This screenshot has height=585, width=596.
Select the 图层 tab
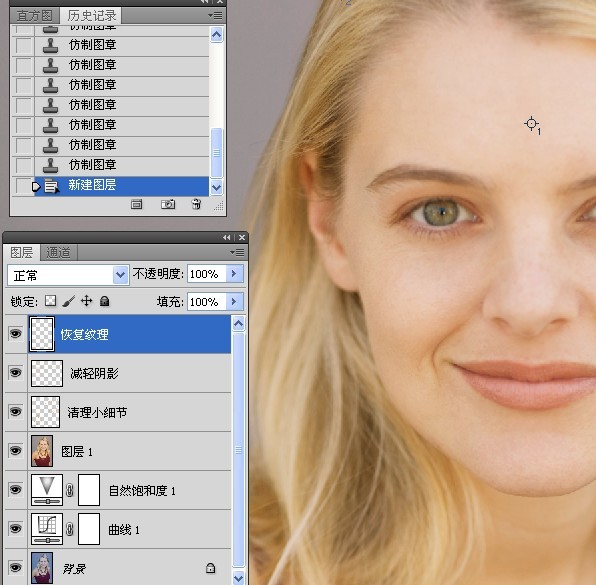[22, 252]
